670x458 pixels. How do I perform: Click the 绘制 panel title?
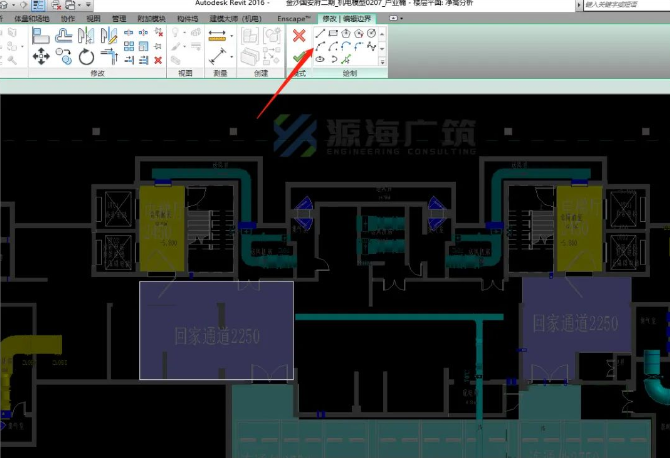click(350, 73)
